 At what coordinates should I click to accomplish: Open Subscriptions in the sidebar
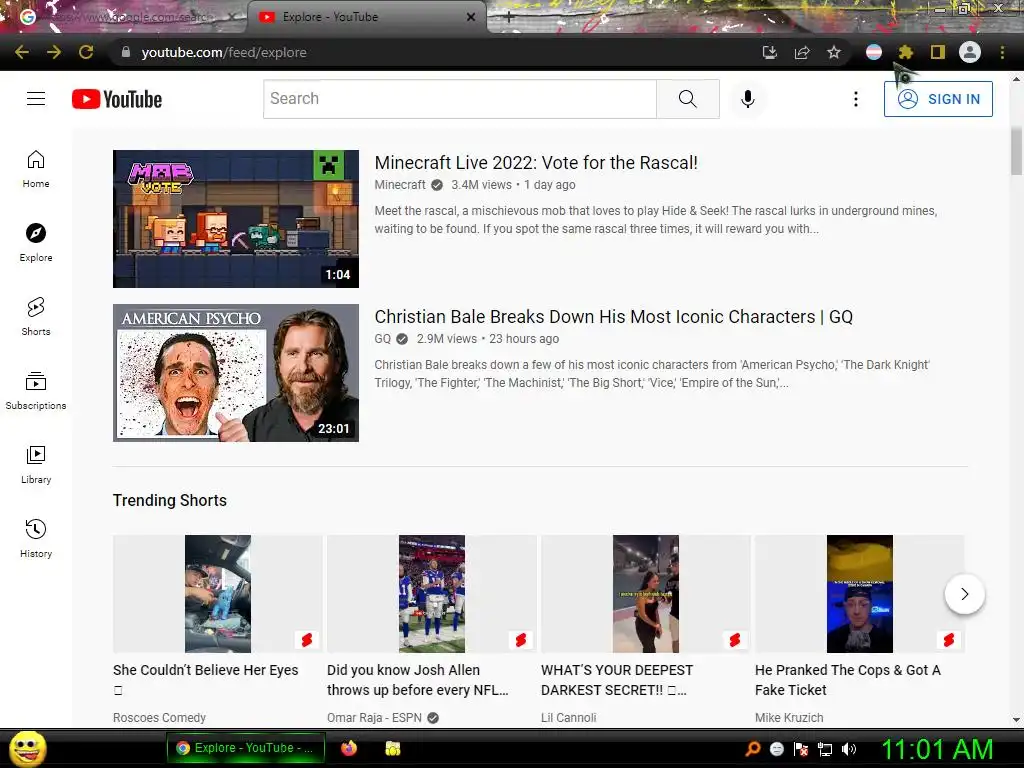coord(36,391)
